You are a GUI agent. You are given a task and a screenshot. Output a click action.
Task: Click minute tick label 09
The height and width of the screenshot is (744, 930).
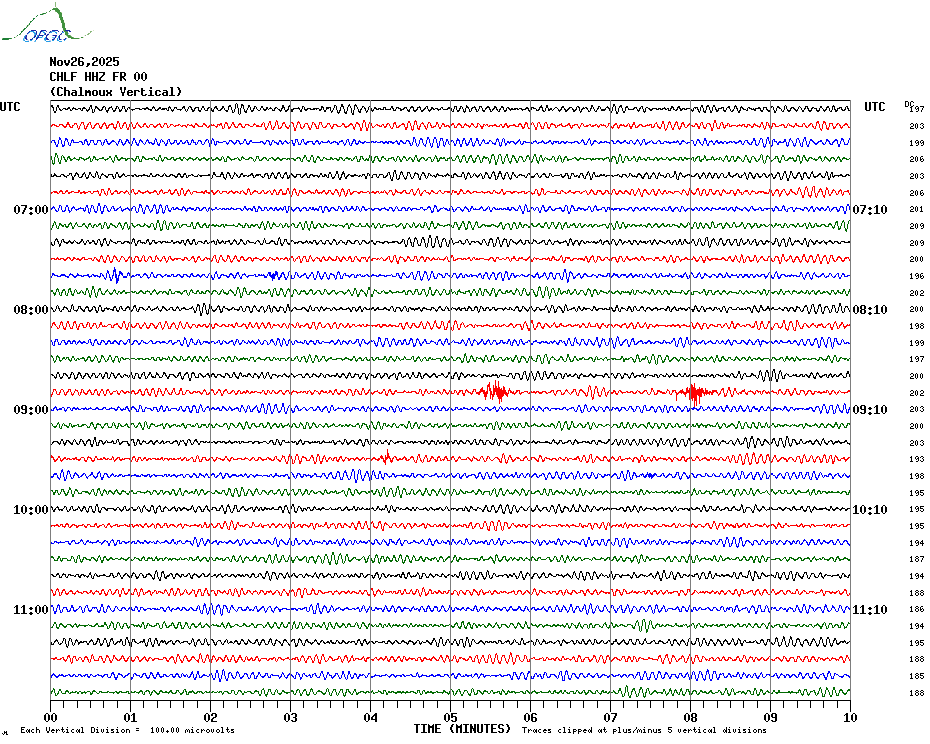(x=770, y=717)
